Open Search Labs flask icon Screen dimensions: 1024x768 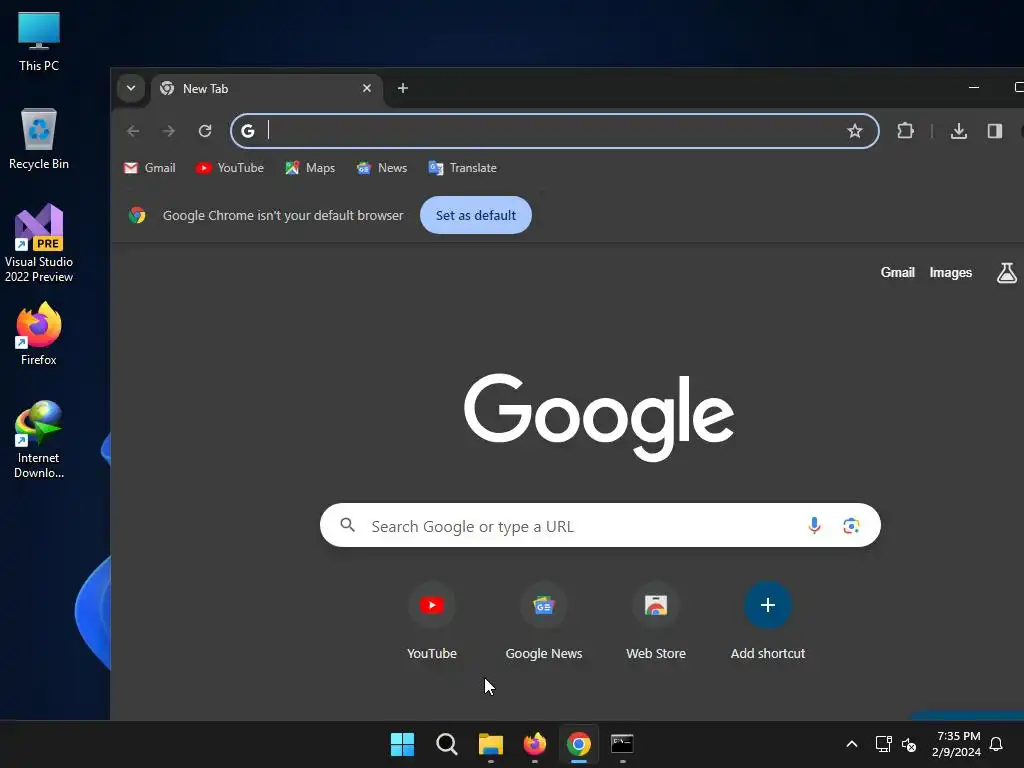click(x=1006, y=272)
